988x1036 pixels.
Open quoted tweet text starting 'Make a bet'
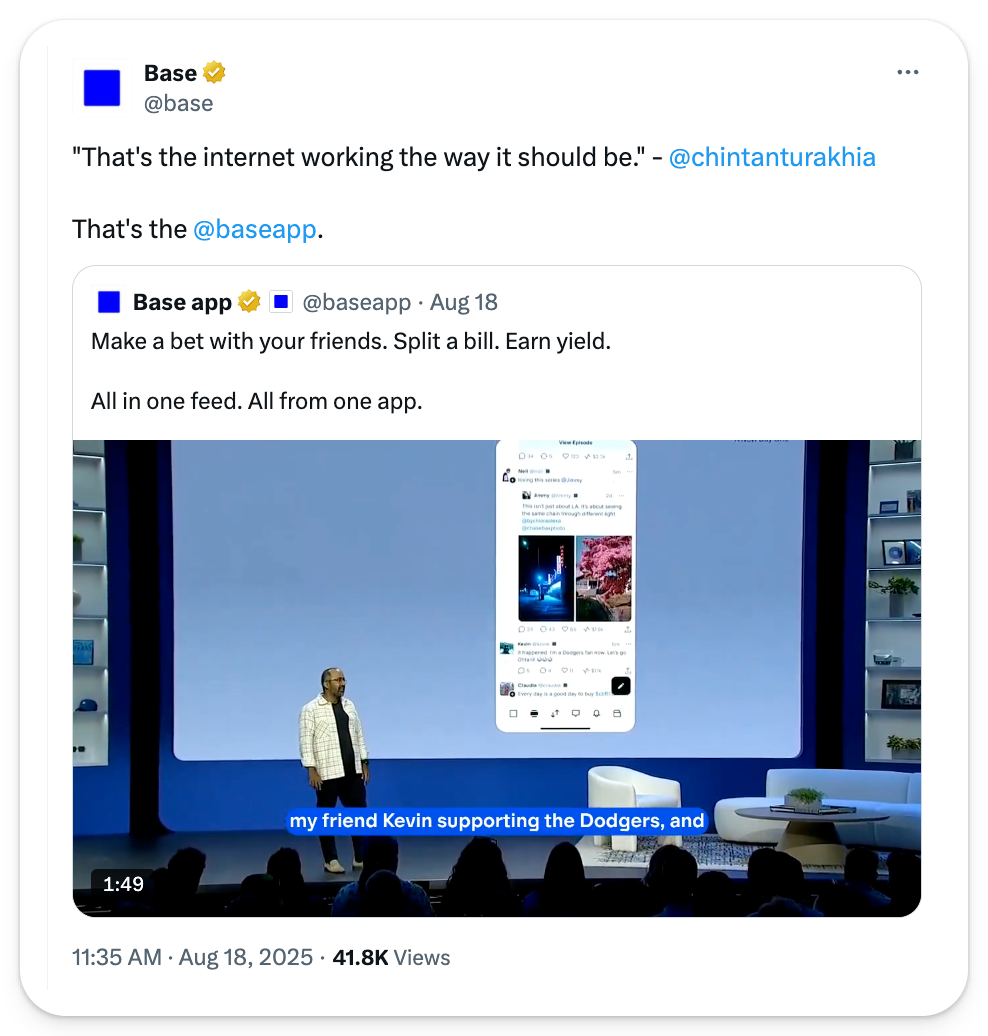[x=350, y=341]
